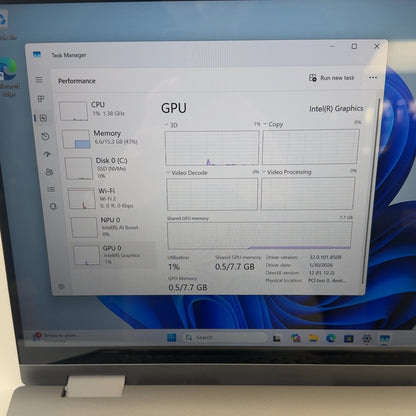
Task: Click the CPU mini graph thumbnail
Action: (x=73, y=111)
